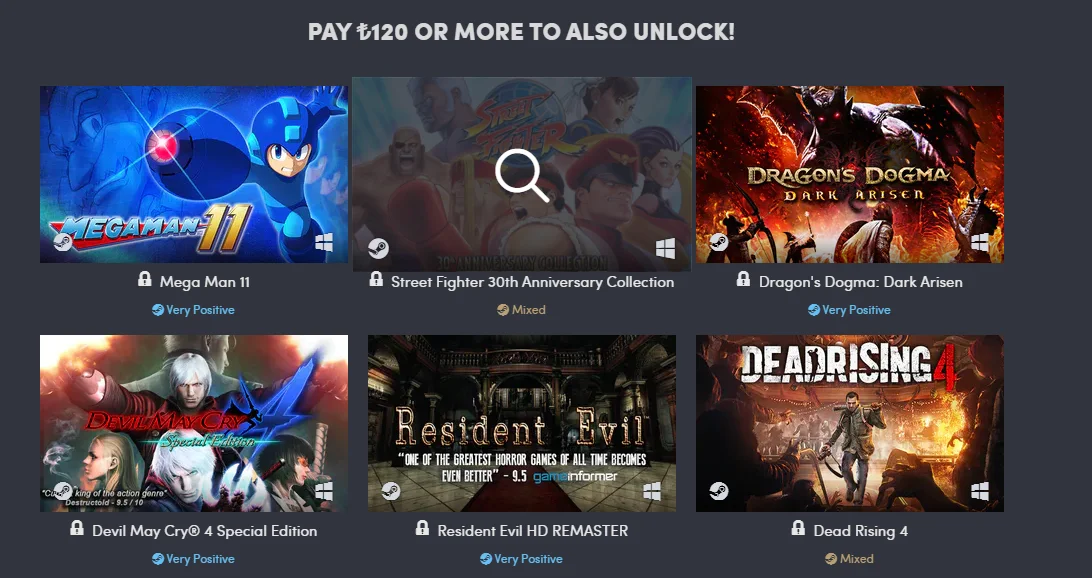Open Street Fighter 30th Anniversary Collection title
Viewport: 1092px width, 578px height.
[532, 282]
